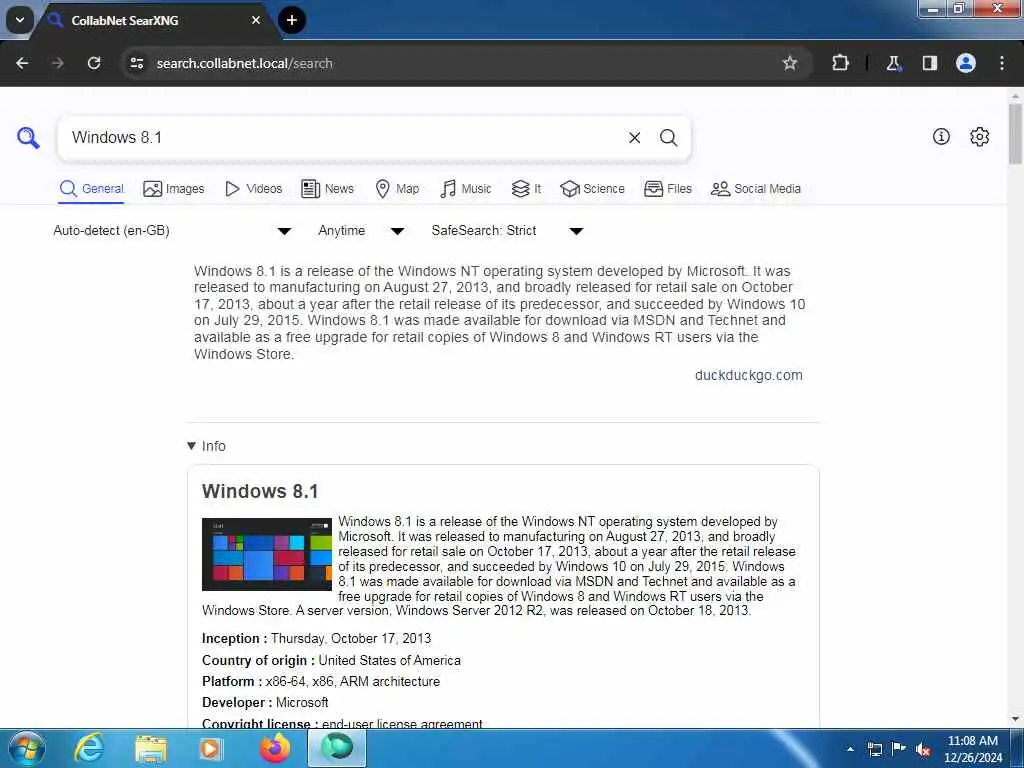
Task: Click the taskbar clock and date
Action: 972,749
